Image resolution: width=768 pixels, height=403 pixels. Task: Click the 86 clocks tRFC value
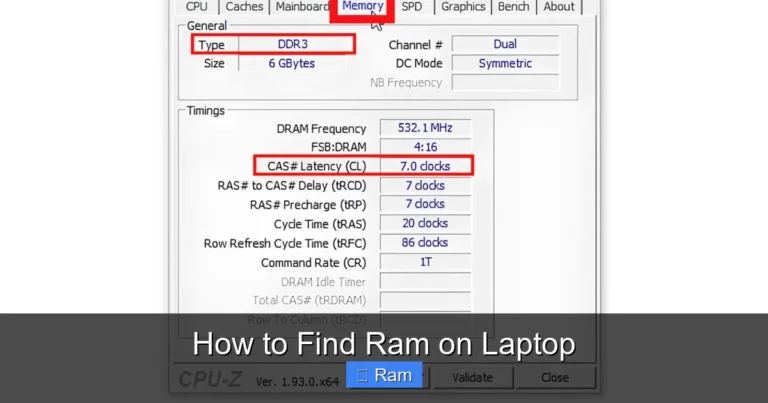tap(425, 242)
